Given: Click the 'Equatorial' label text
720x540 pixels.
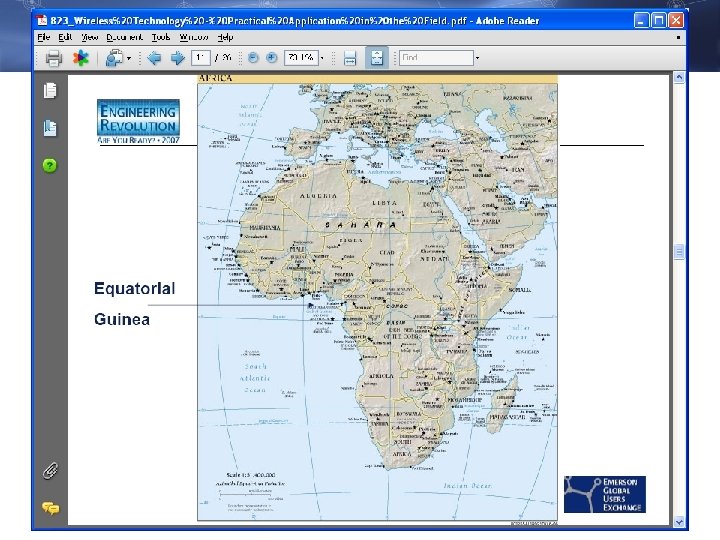Looking at the screenshot, I should tap(135, 288).
